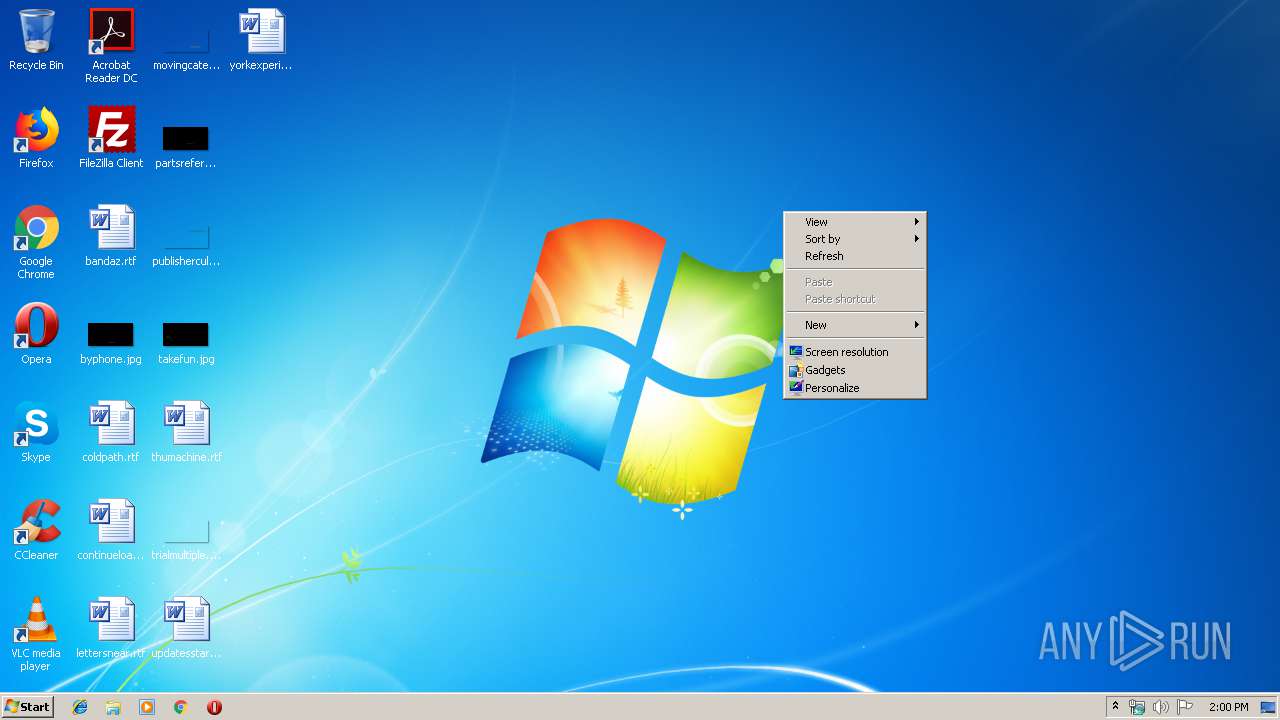Viewport: 1280px width, 720px height.
Task: Launch Internet Explorer from taskbar
Action: (x=80, y=707)
